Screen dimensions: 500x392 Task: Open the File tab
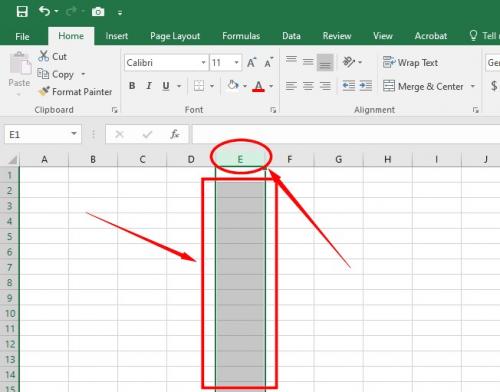click(x=22, y=36)
